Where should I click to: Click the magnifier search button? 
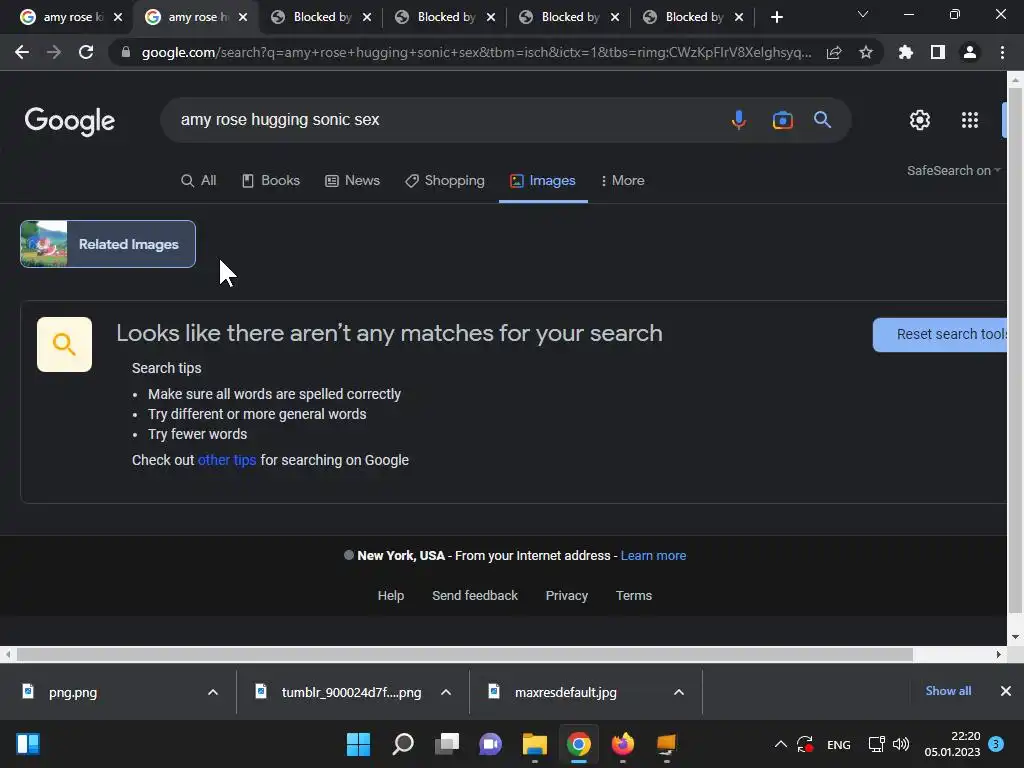tap(822, 120)
